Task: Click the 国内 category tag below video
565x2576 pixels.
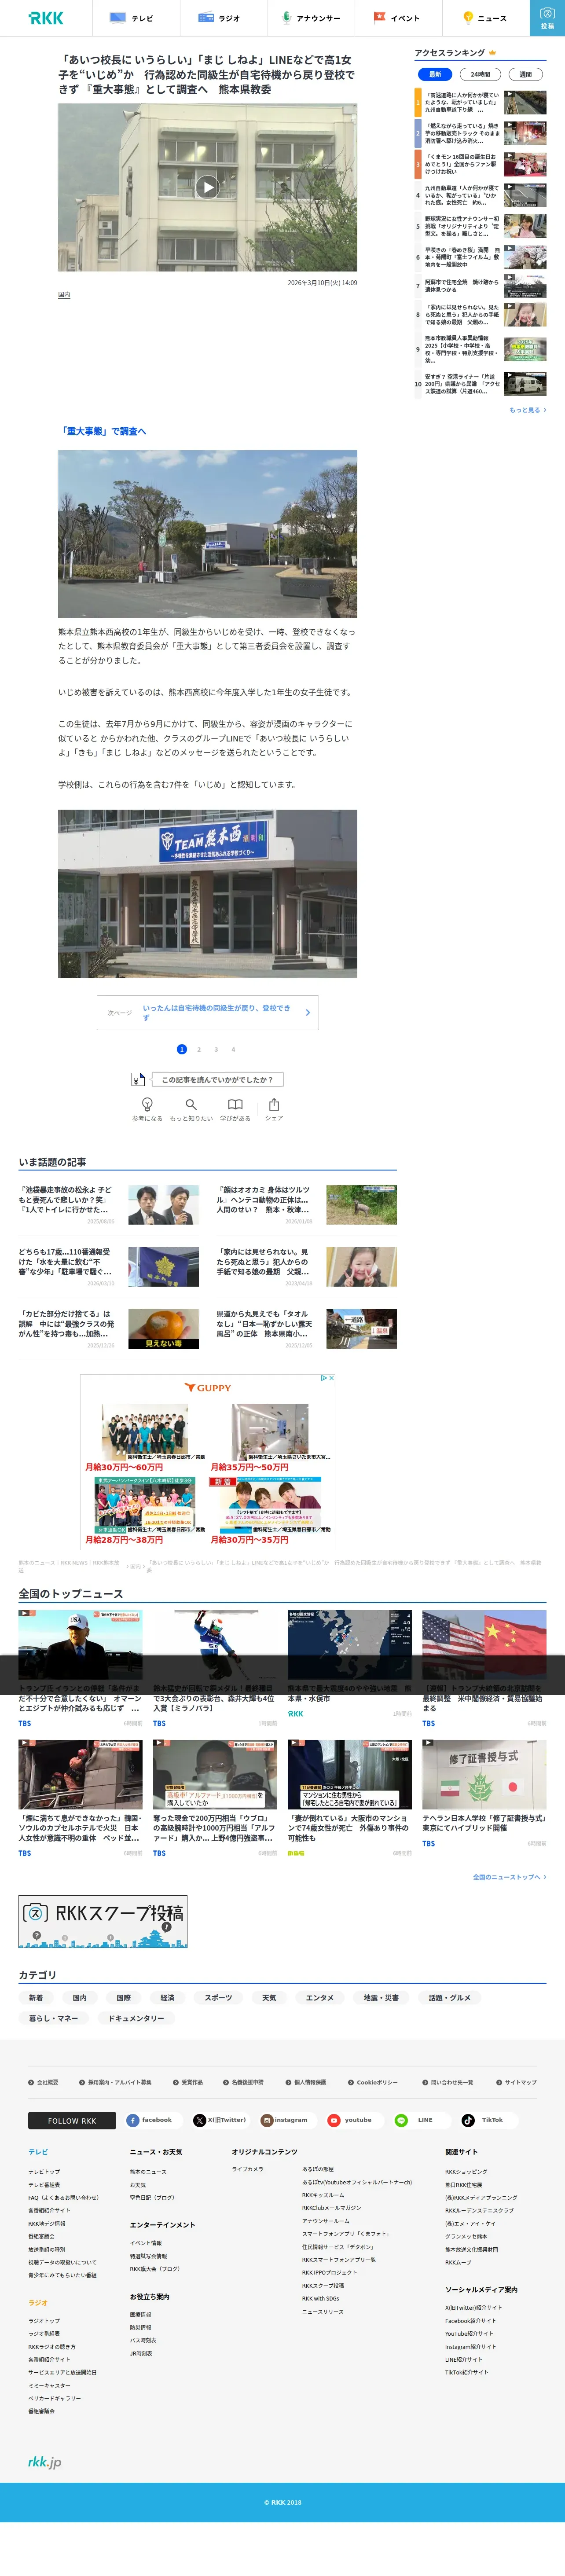Action: click(x=64, y=295)
